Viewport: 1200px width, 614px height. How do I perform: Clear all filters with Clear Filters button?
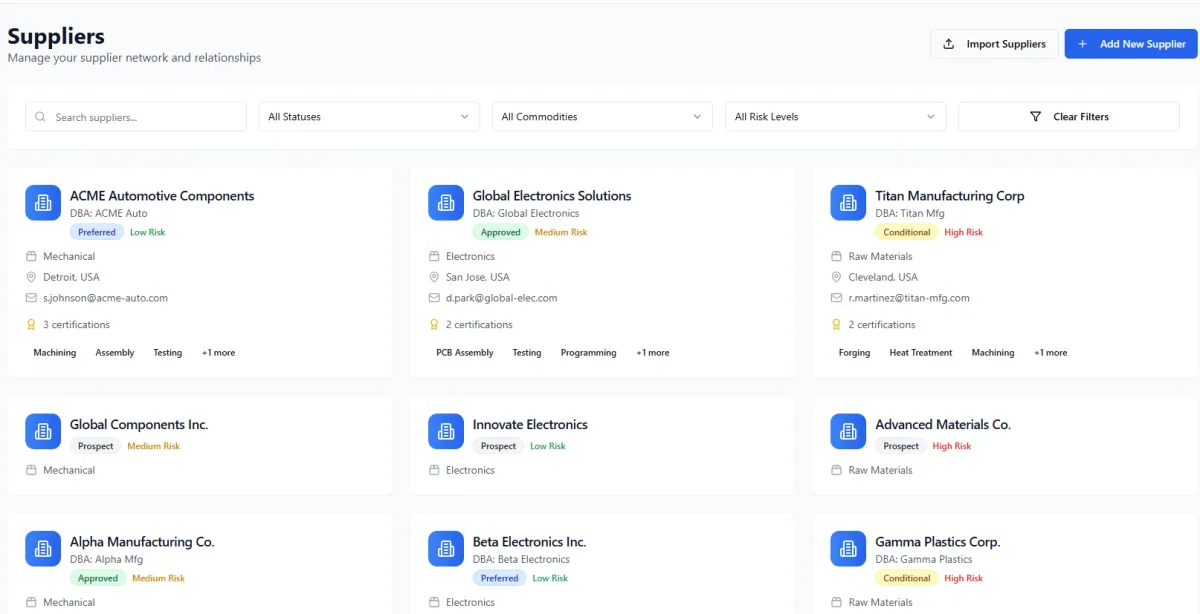point(1069,117)
